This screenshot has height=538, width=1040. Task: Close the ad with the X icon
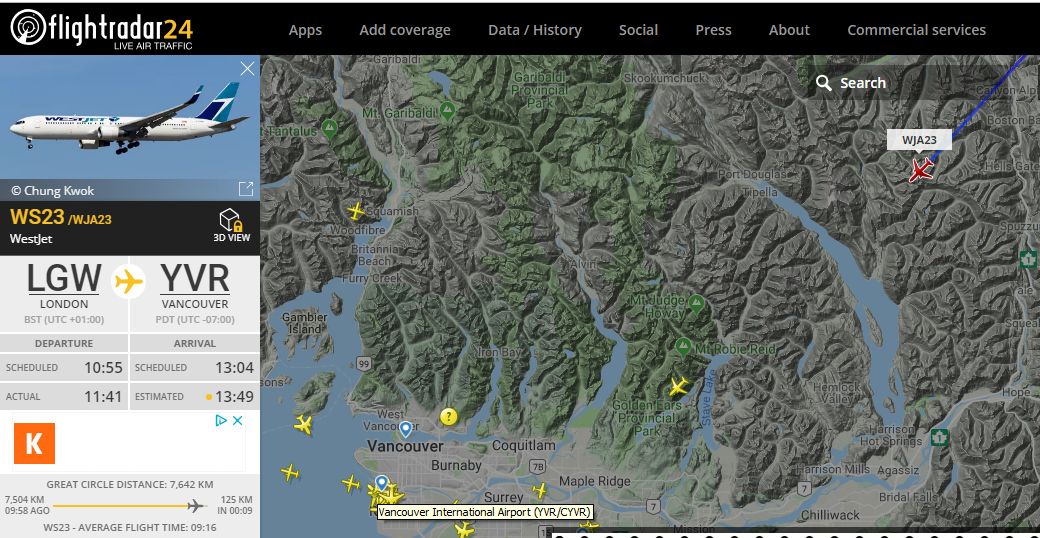point(237,420)
